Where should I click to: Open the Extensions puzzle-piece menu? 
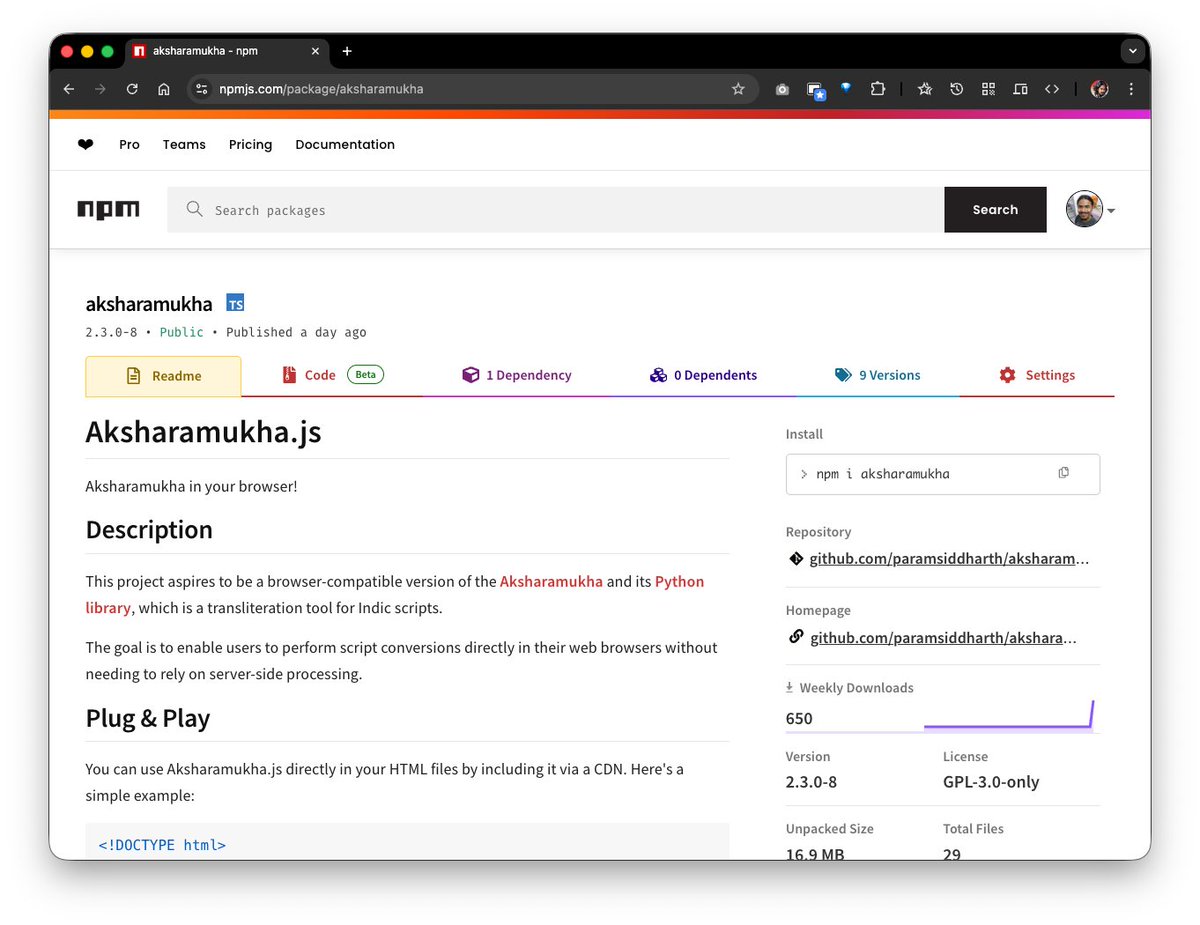[x=877, y=89]
